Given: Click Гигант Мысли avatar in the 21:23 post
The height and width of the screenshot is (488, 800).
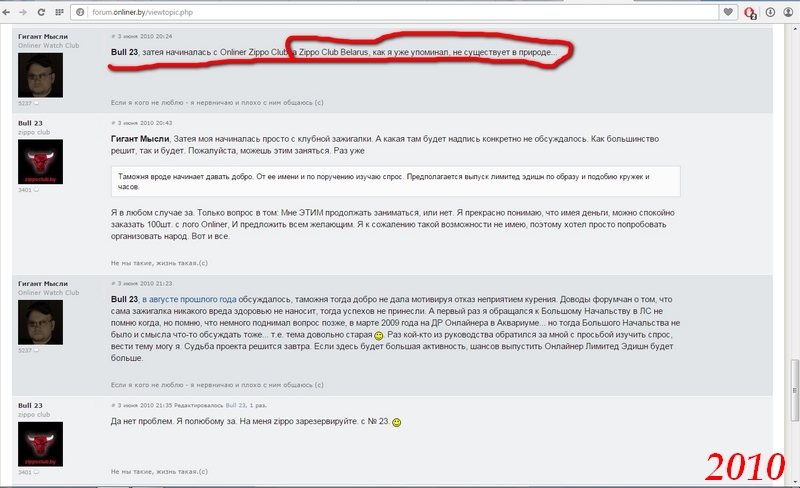Looking at the screenshot, I should tap(40, 322).
